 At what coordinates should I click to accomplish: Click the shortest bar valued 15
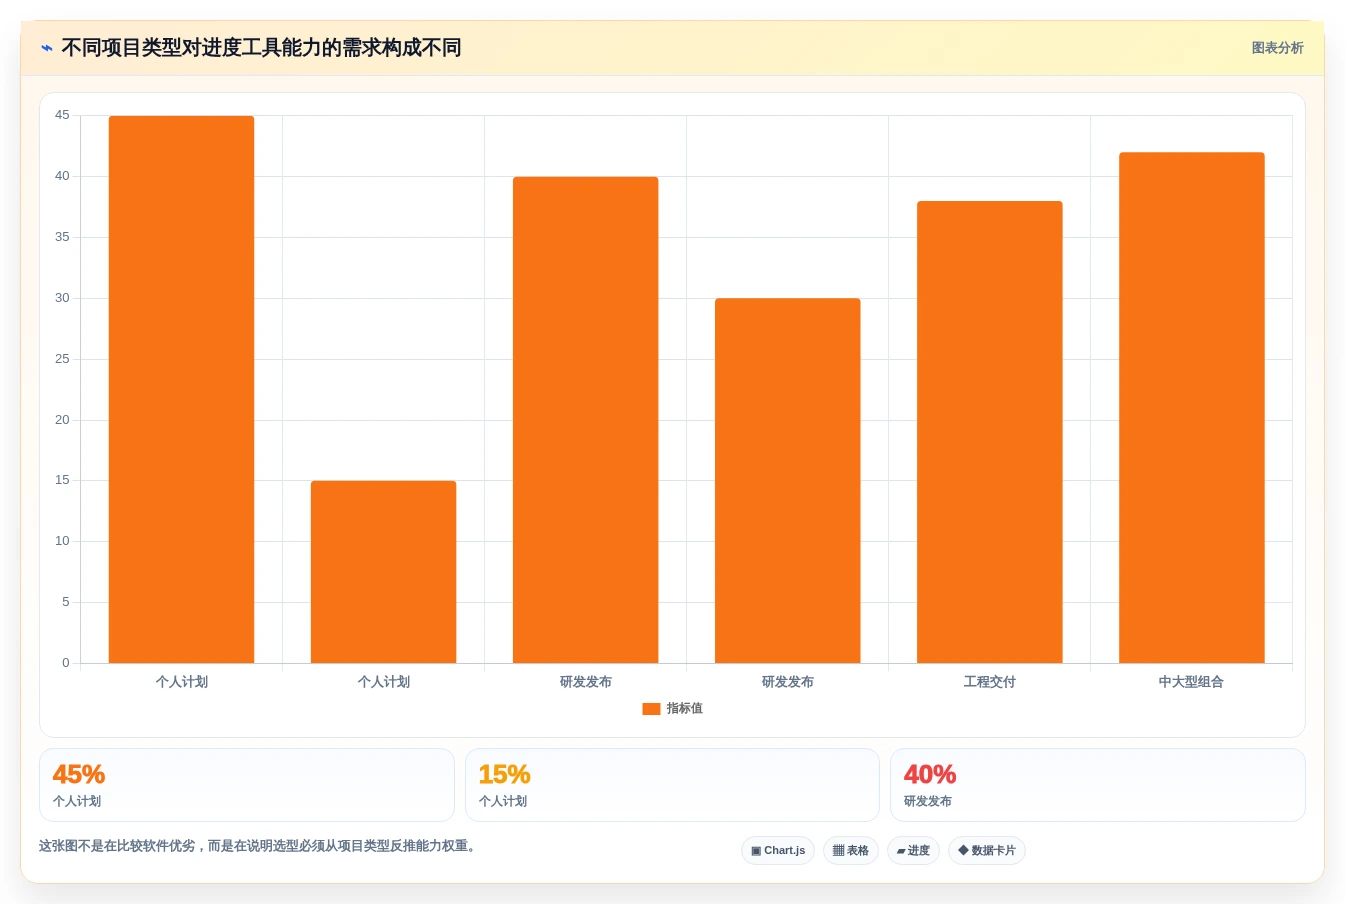point(383,572)
